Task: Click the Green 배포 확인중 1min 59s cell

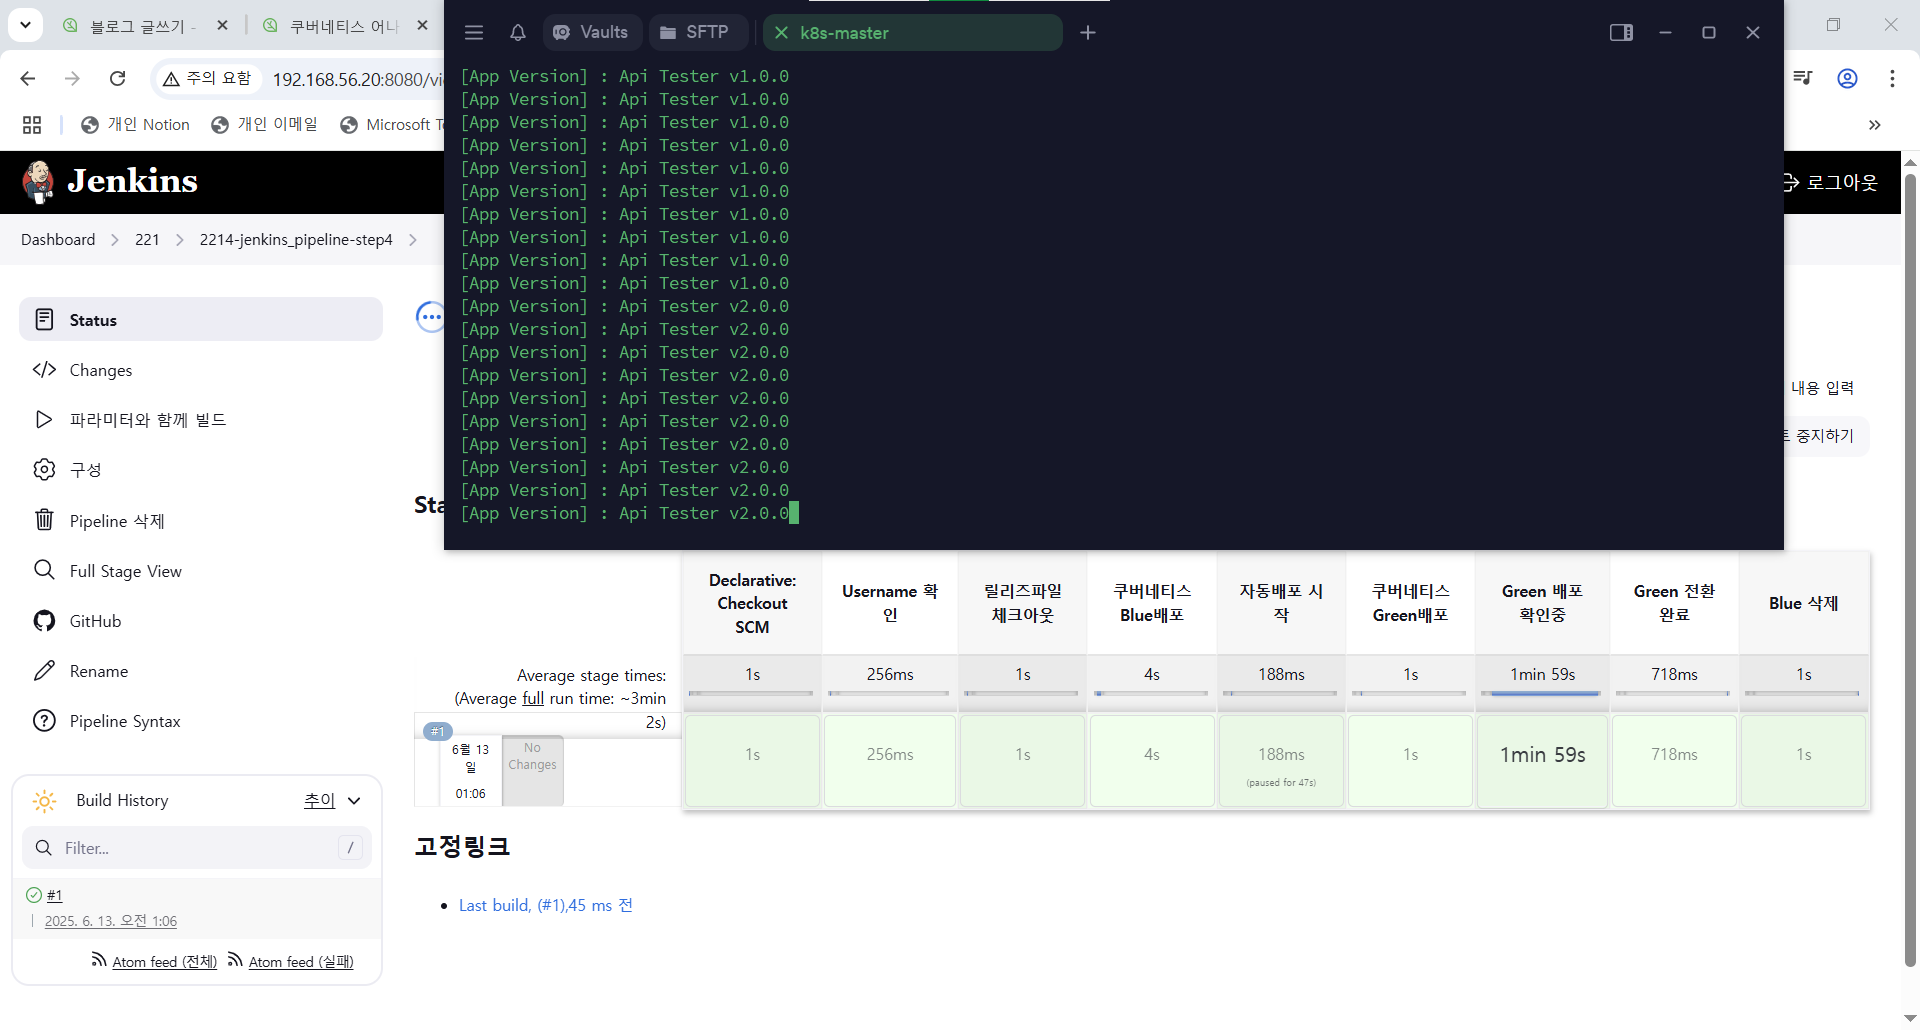Action: 1542,760
